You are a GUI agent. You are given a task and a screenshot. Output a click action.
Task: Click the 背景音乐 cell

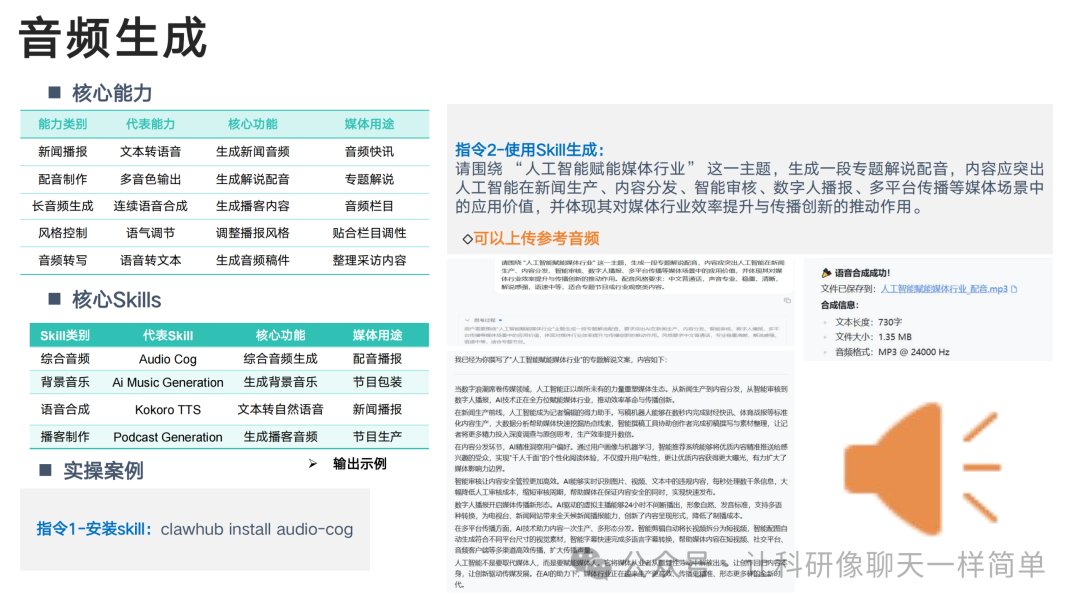[x=65, y=382]
